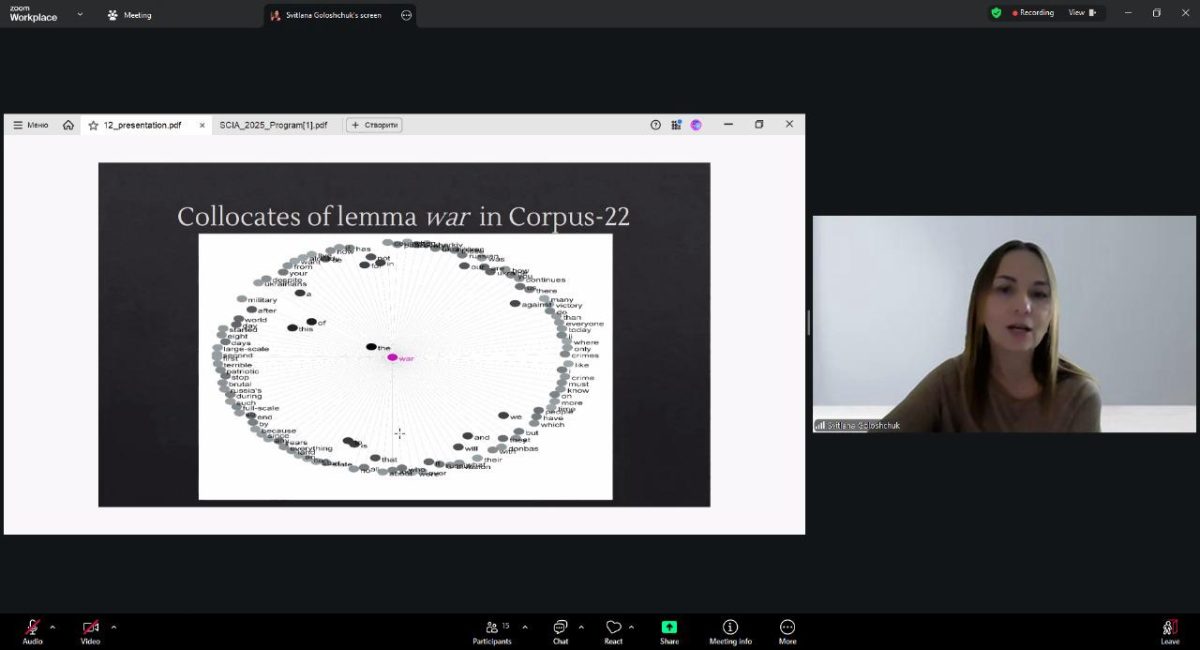Screen dimensions: 1200x650
Task: Click Svitlana Goloshchuk's video thumbnail
Action: pyautogui.click(x=1003, y=324)
